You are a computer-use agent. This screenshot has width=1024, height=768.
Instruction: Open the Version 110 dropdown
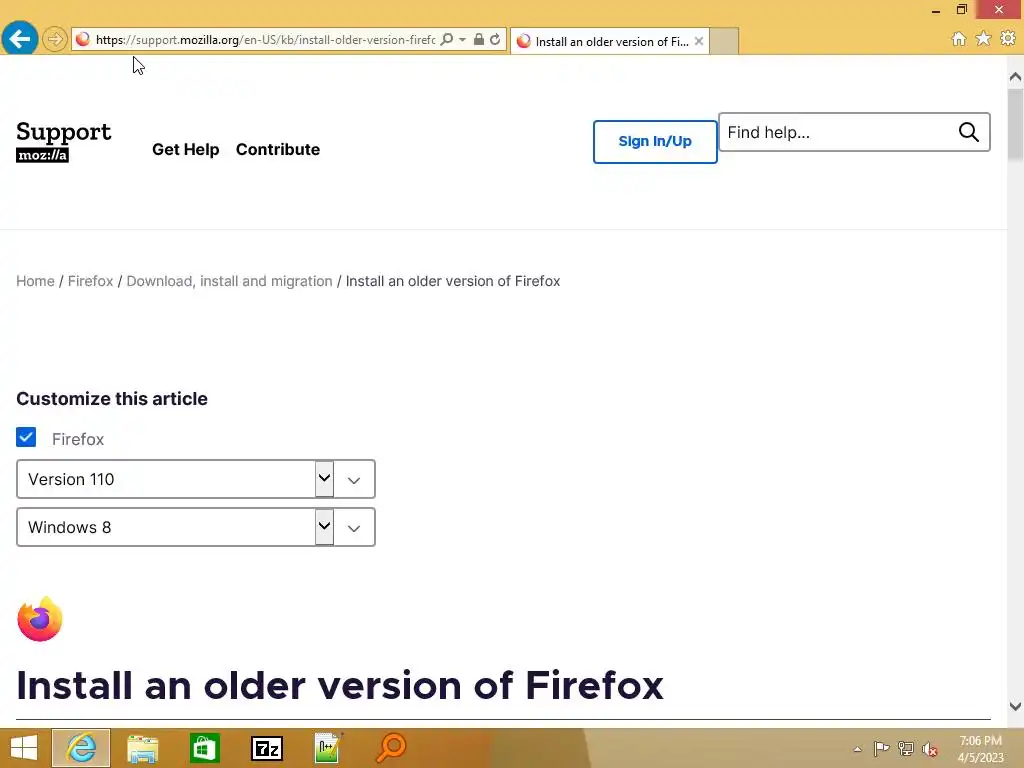195,479
